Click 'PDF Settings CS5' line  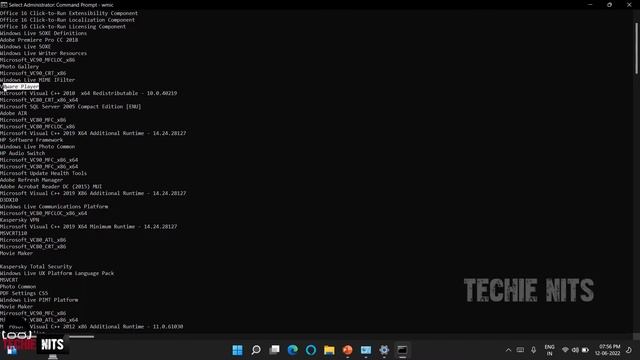point(24,293)
